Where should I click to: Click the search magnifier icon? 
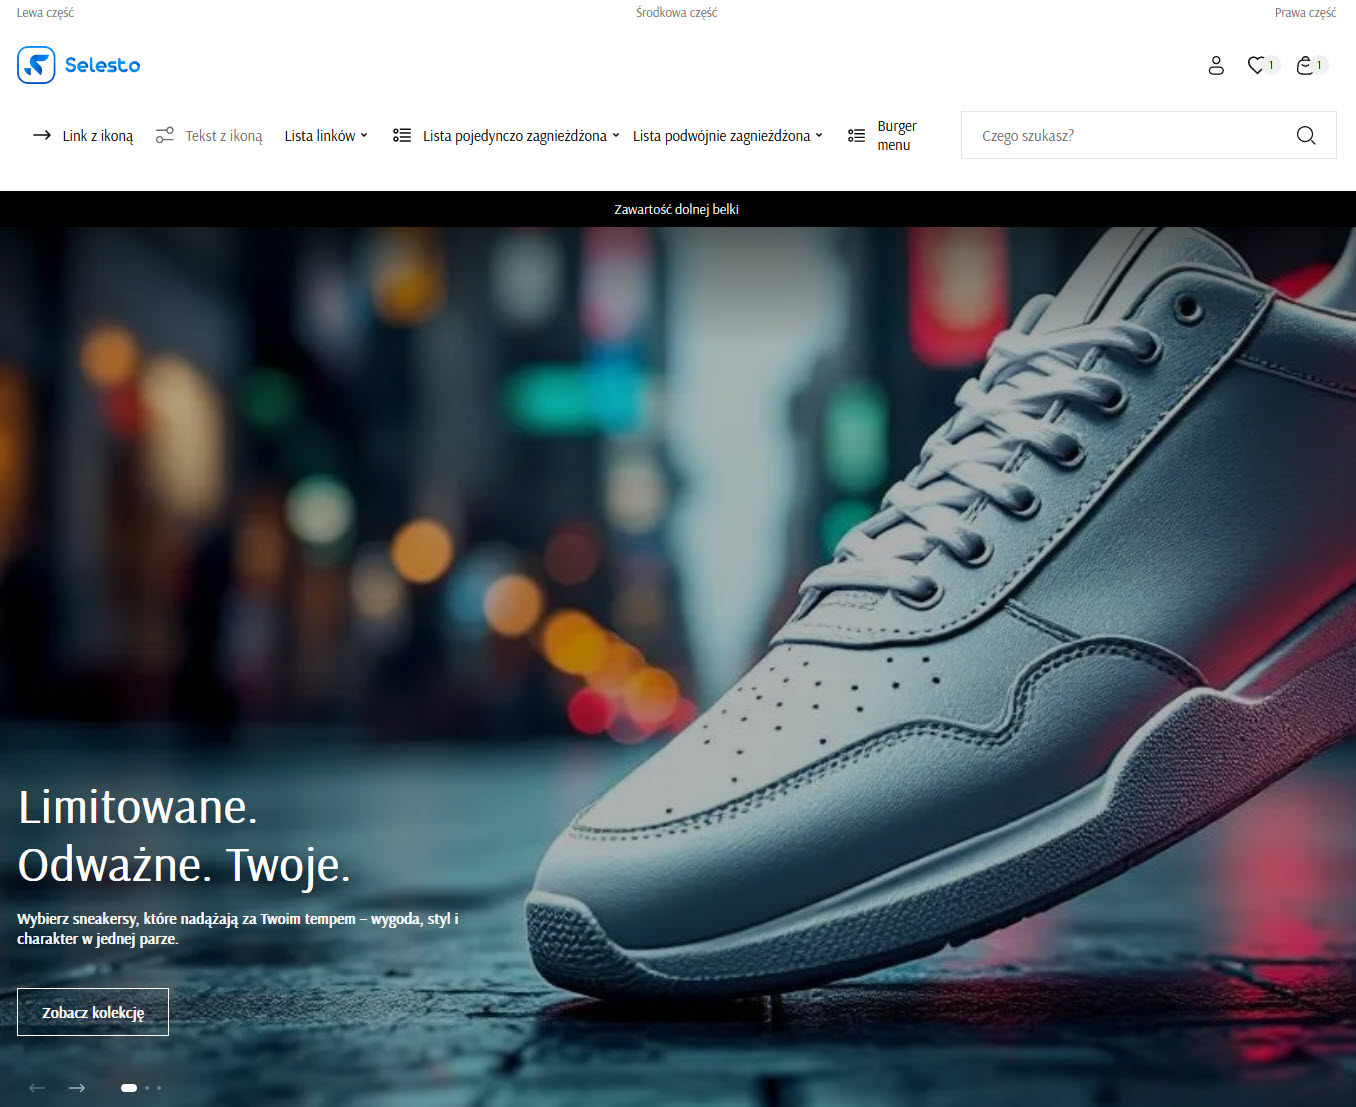pos(1306,135)
